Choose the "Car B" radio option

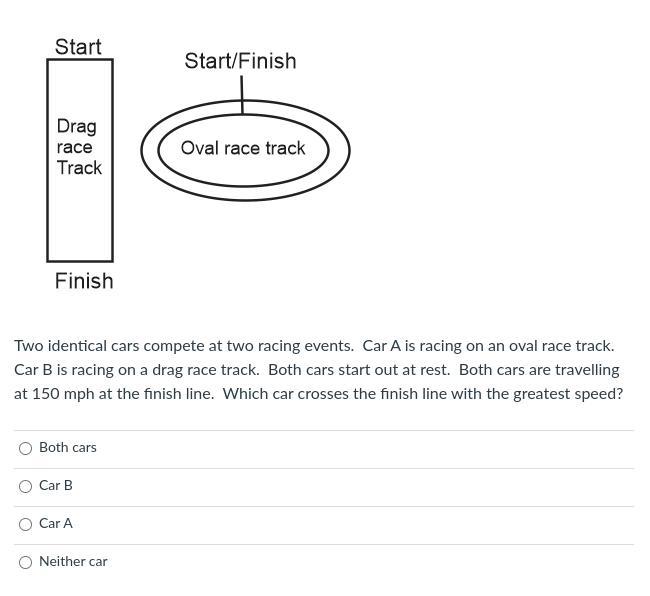tap(26, 486)
